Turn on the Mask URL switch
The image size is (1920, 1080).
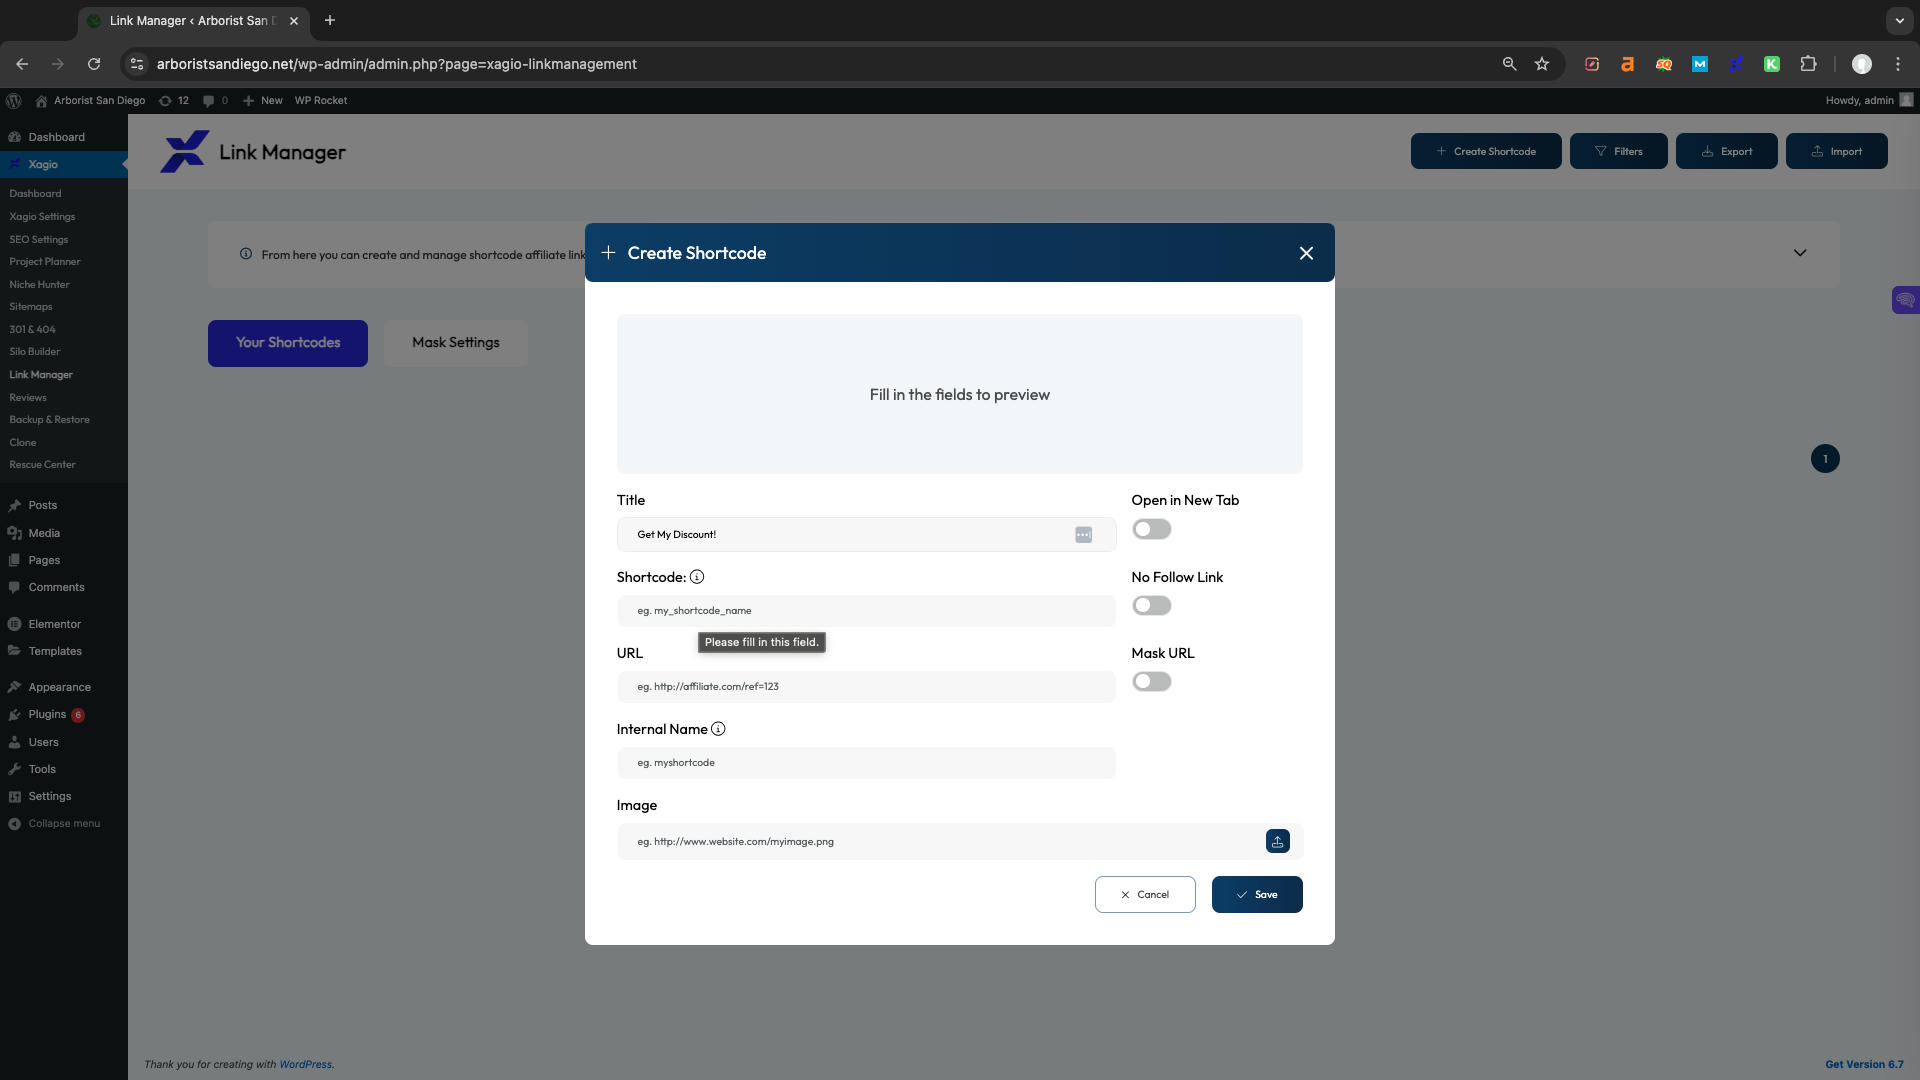pos(1151,681)
